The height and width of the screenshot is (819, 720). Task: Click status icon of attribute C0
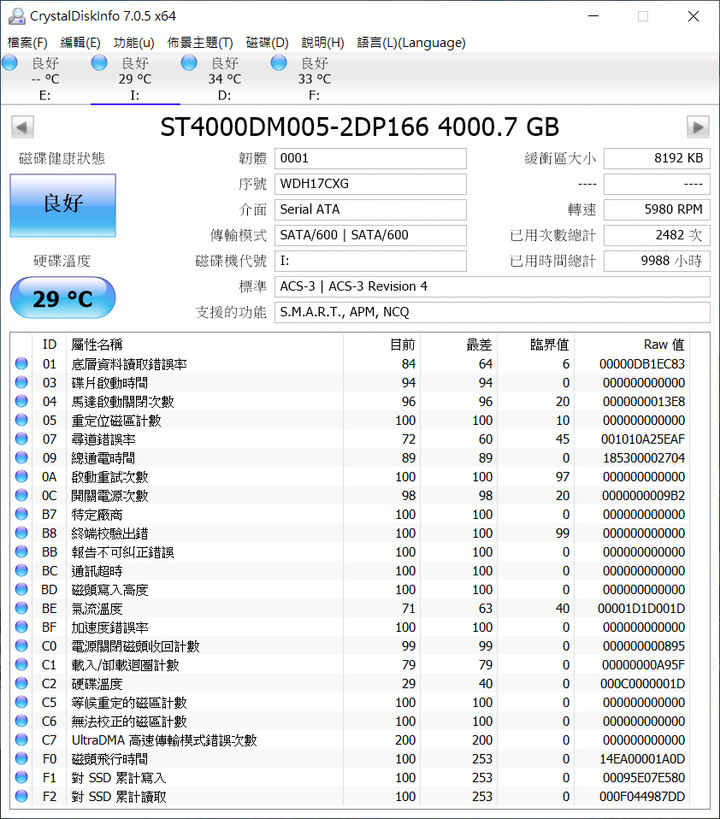[21, 645]
